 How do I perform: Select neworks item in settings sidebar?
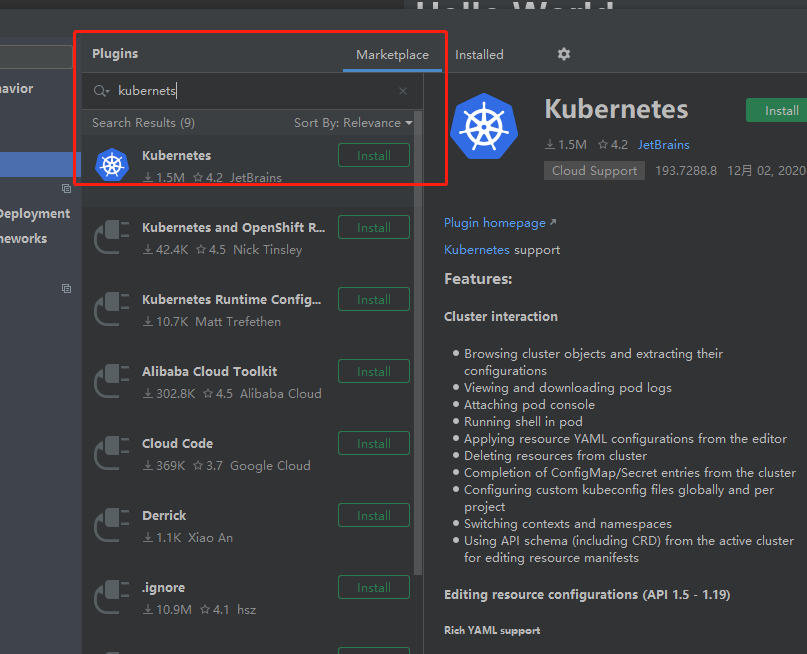pos(23,239)
